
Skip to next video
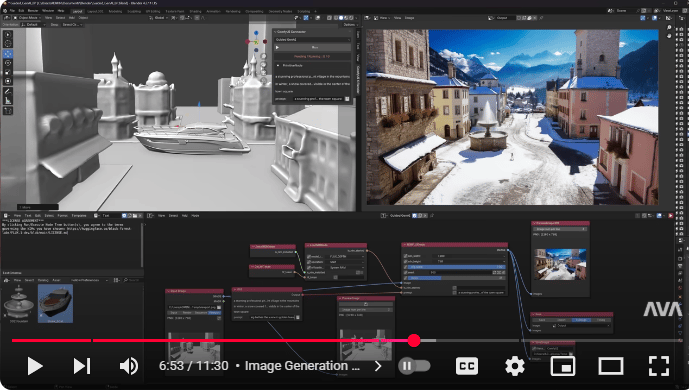click(x=82, y=366)
